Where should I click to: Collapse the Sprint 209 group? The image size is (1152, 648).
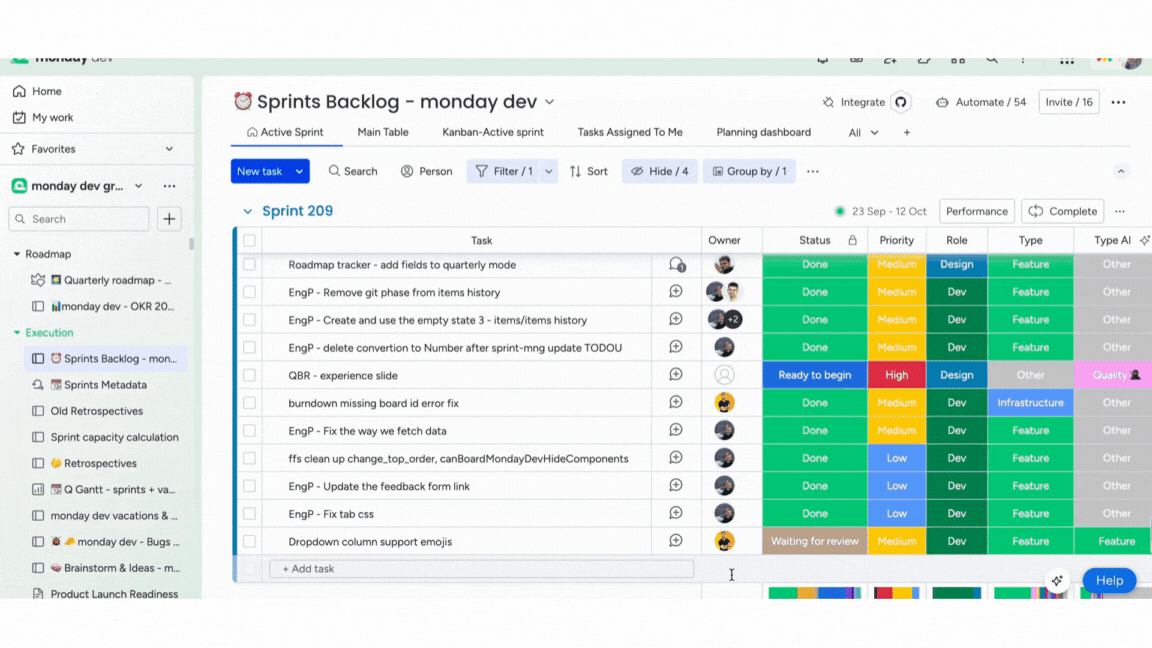tap(248, 212)
